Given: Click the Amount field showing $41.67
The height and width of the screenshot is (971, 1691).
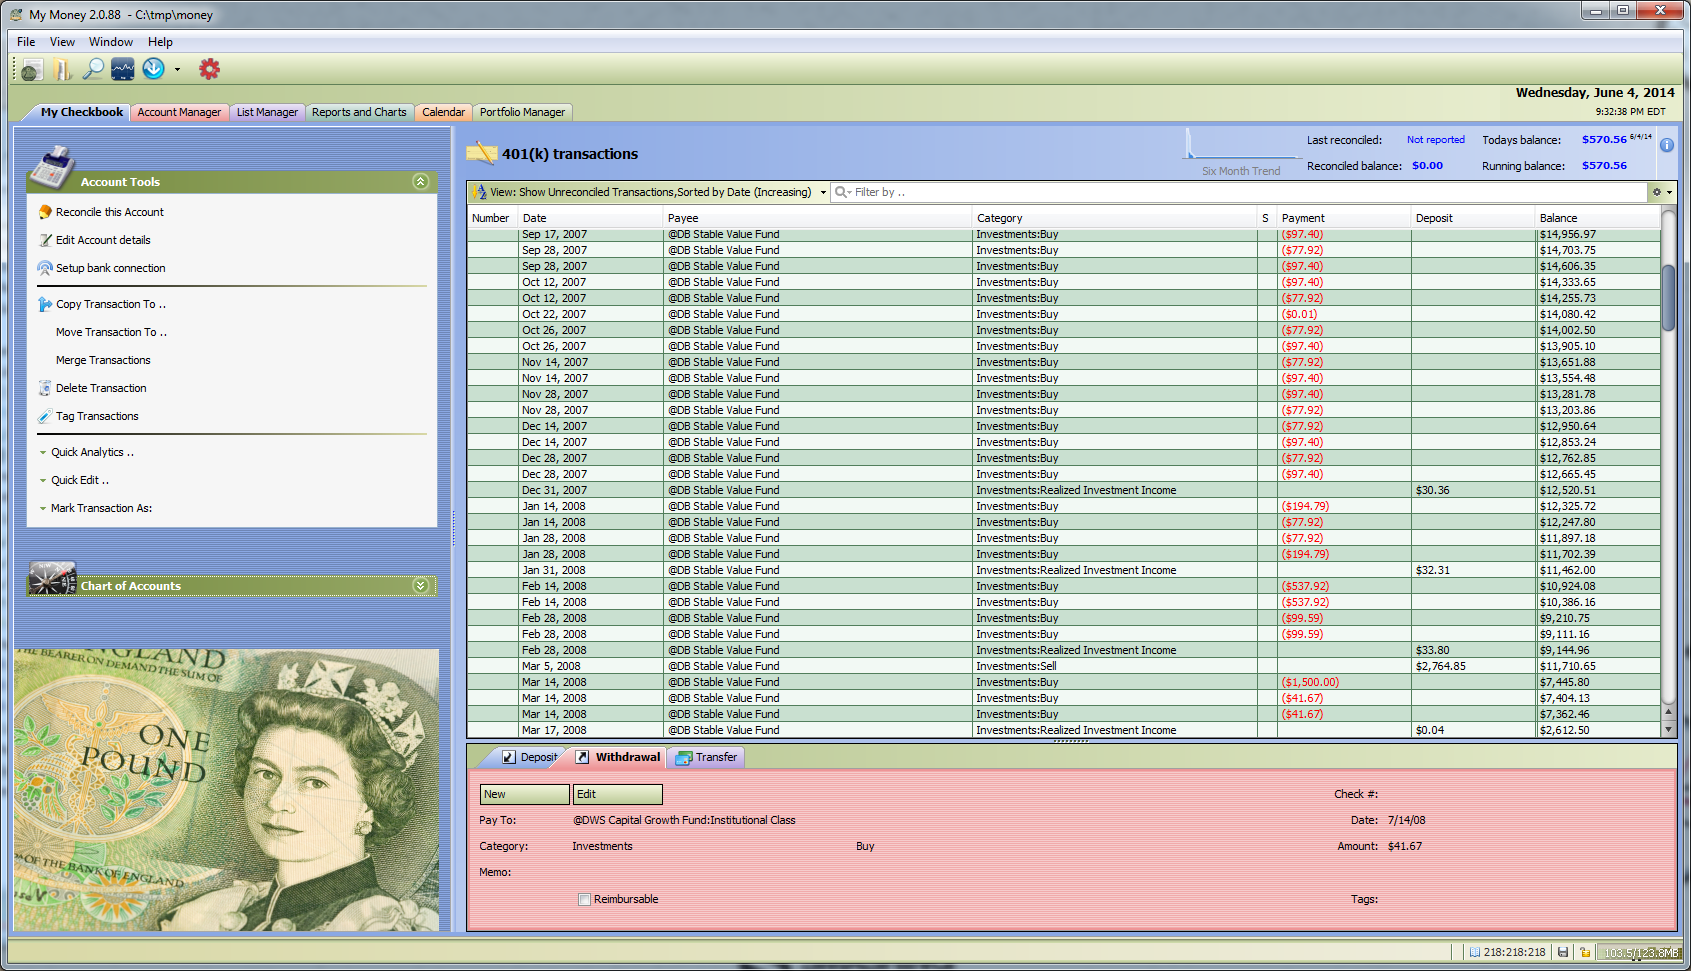Looking at the screenshot, I should (x=1405, y=846).
